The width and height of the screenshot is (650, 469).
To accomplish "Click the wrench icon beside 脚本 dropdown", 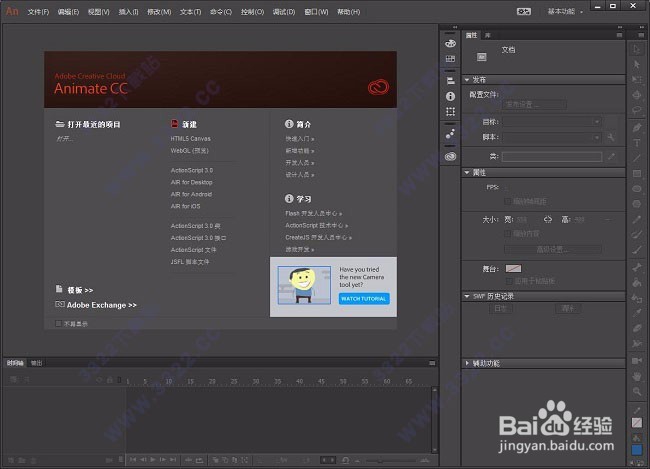I will (611, 137).
